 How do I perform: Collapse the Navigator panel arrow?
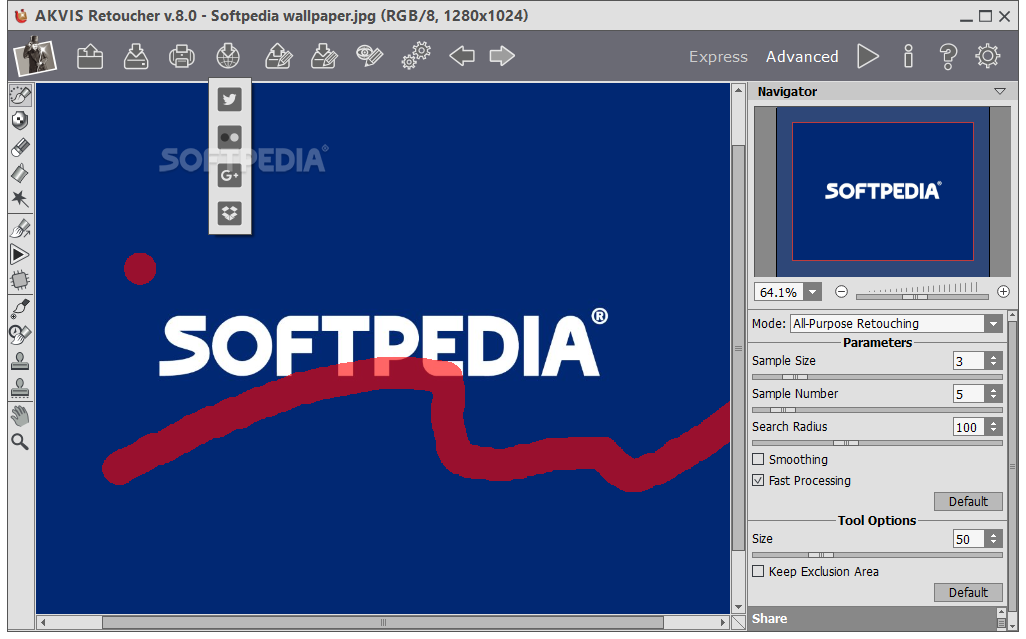pyautogui.click(x=999, y=92)
